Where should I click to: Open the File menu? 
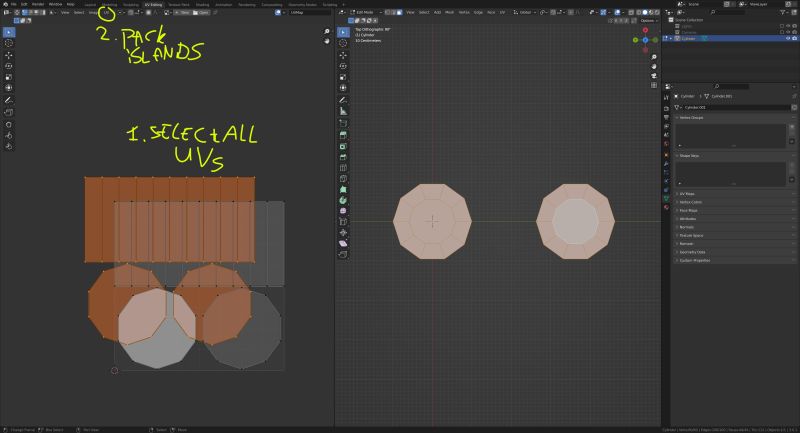click(x=13, y=4)
